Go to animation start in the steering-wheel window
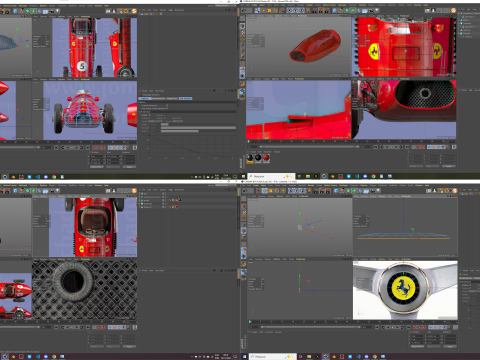The width and height of the screenshot is (480, 360). click(377, 327)
